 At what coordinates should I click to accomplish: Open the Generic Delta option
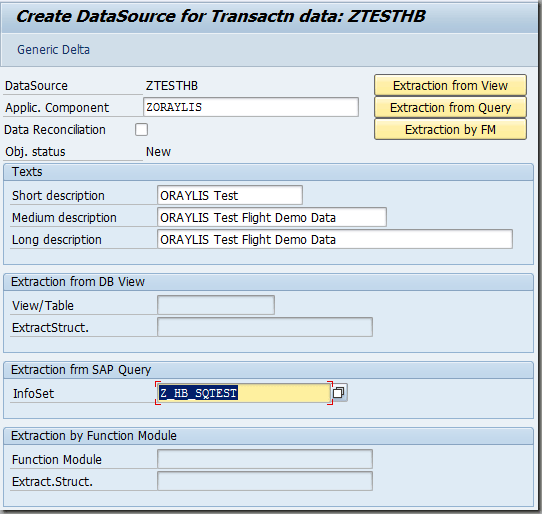(54, 50)
